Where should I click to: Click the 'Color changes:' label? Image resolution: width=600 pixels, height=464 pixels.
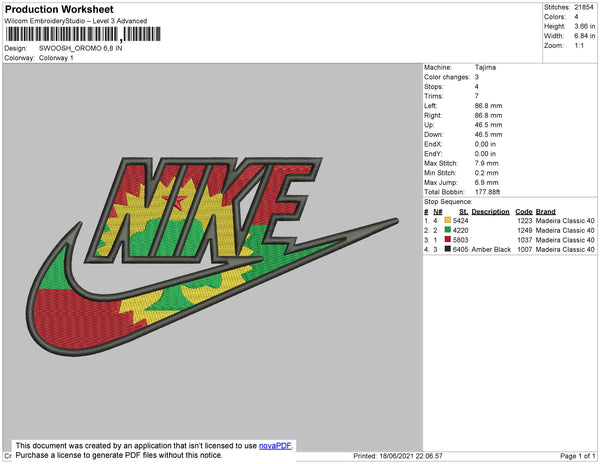point(447,77)
